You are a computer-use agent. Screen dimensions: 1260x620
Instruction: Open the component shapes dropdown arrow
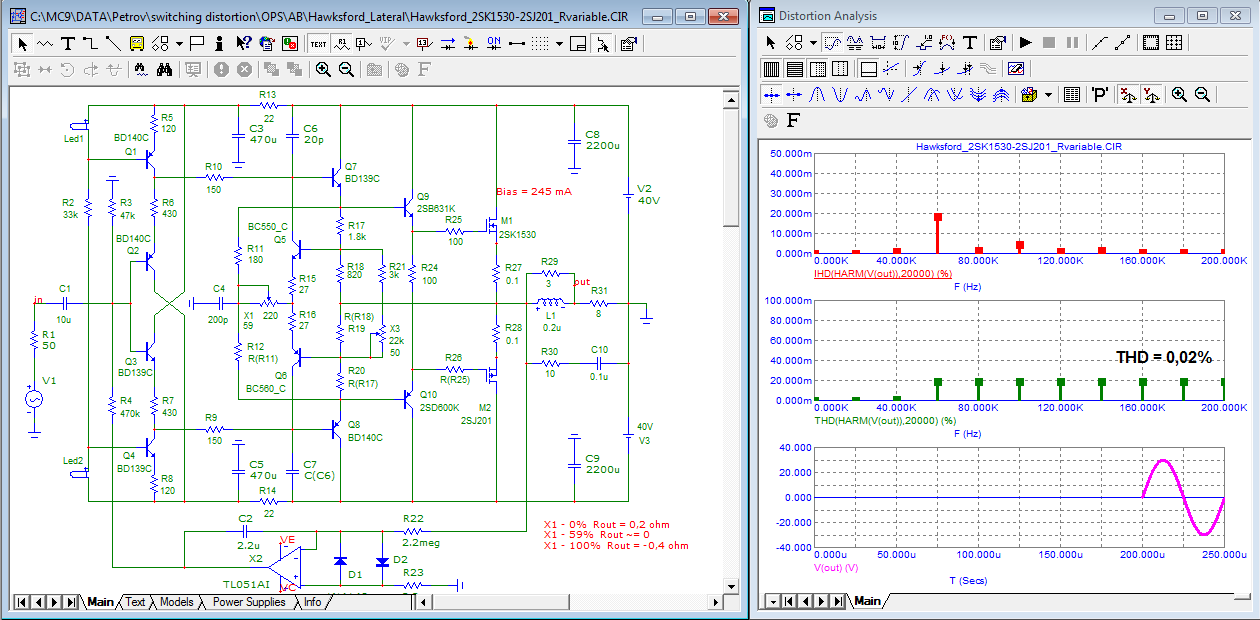point(179,44)
